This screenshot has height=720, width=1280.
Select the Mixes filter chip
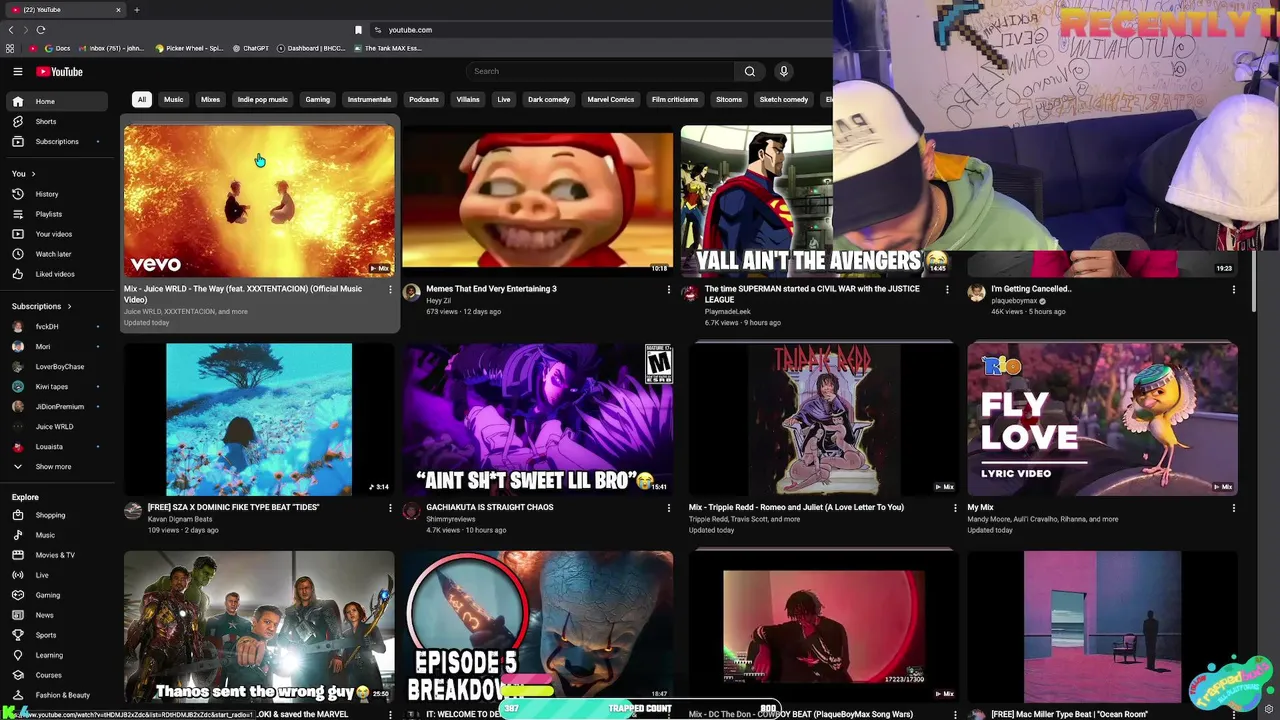tap(210, 99)
